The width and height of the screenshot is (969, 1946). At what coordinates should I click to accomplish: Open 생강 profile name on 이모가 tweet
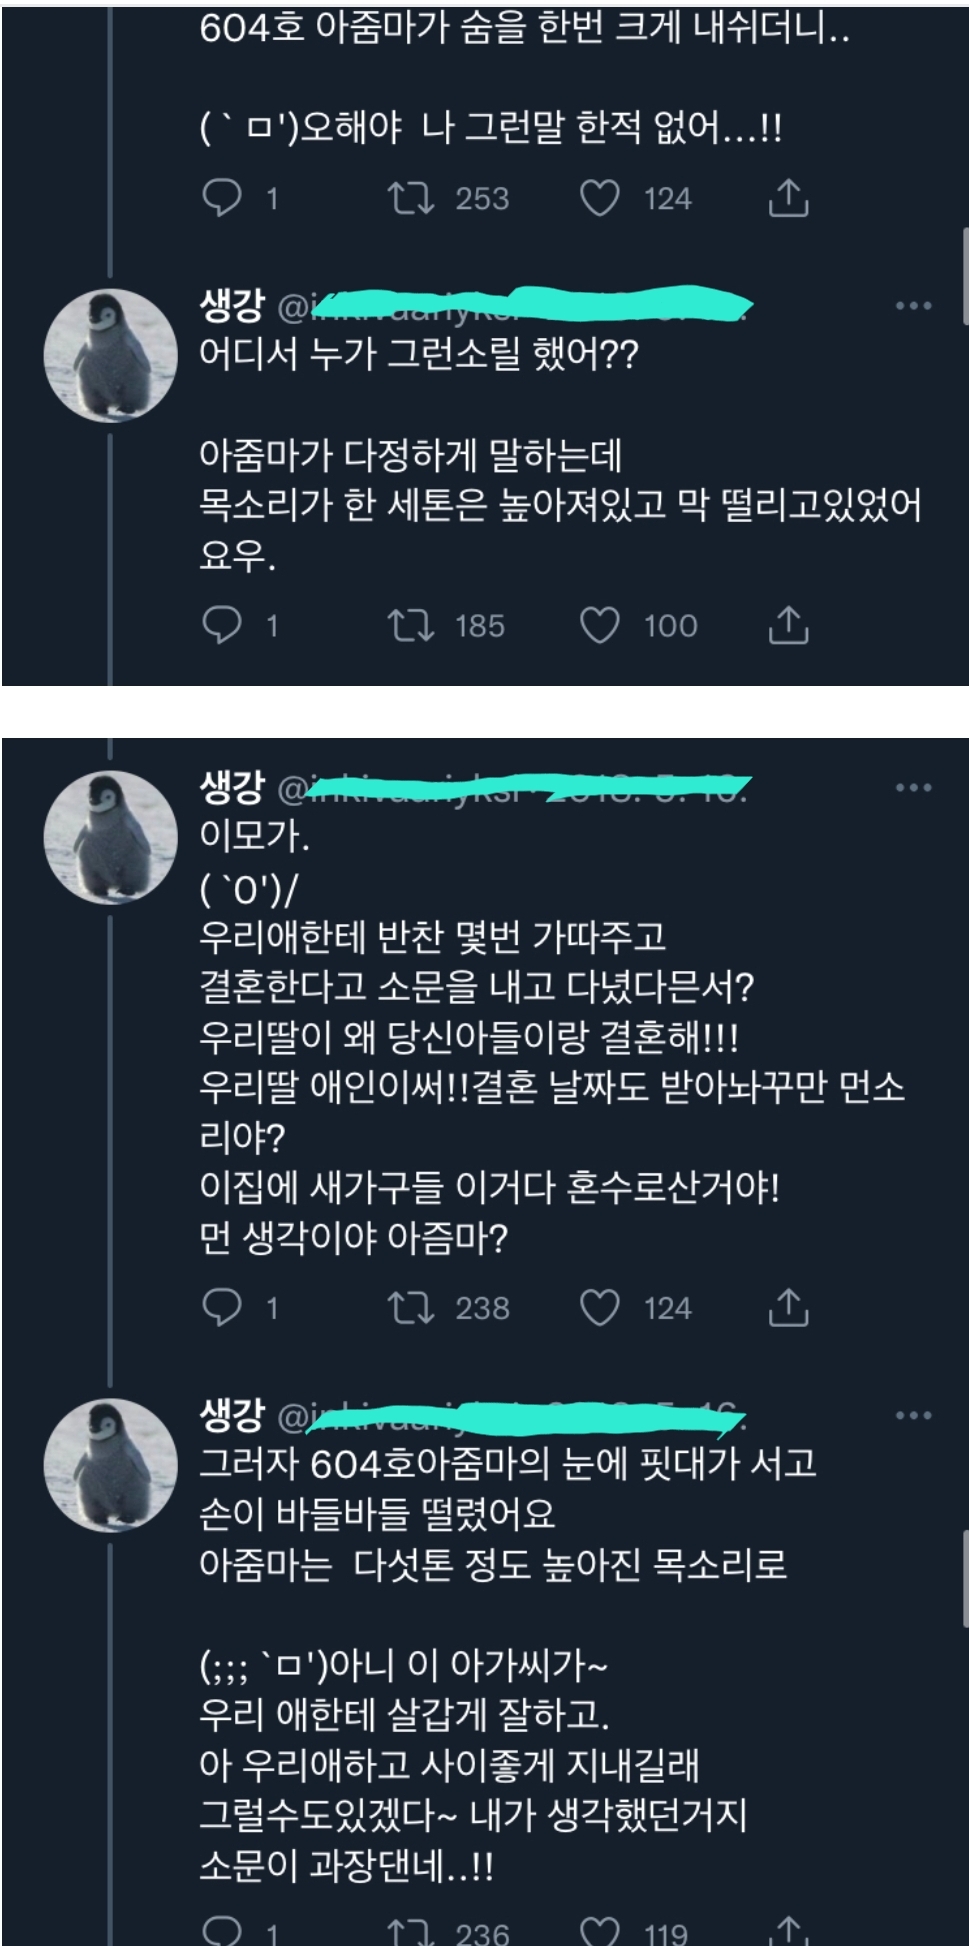point(232,787)
